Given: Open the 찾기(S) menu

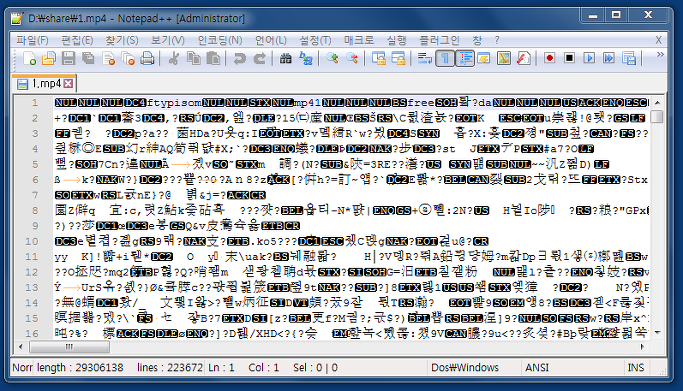Looking at the screenshot, I should pyautogui.click(x=122, y=40).
